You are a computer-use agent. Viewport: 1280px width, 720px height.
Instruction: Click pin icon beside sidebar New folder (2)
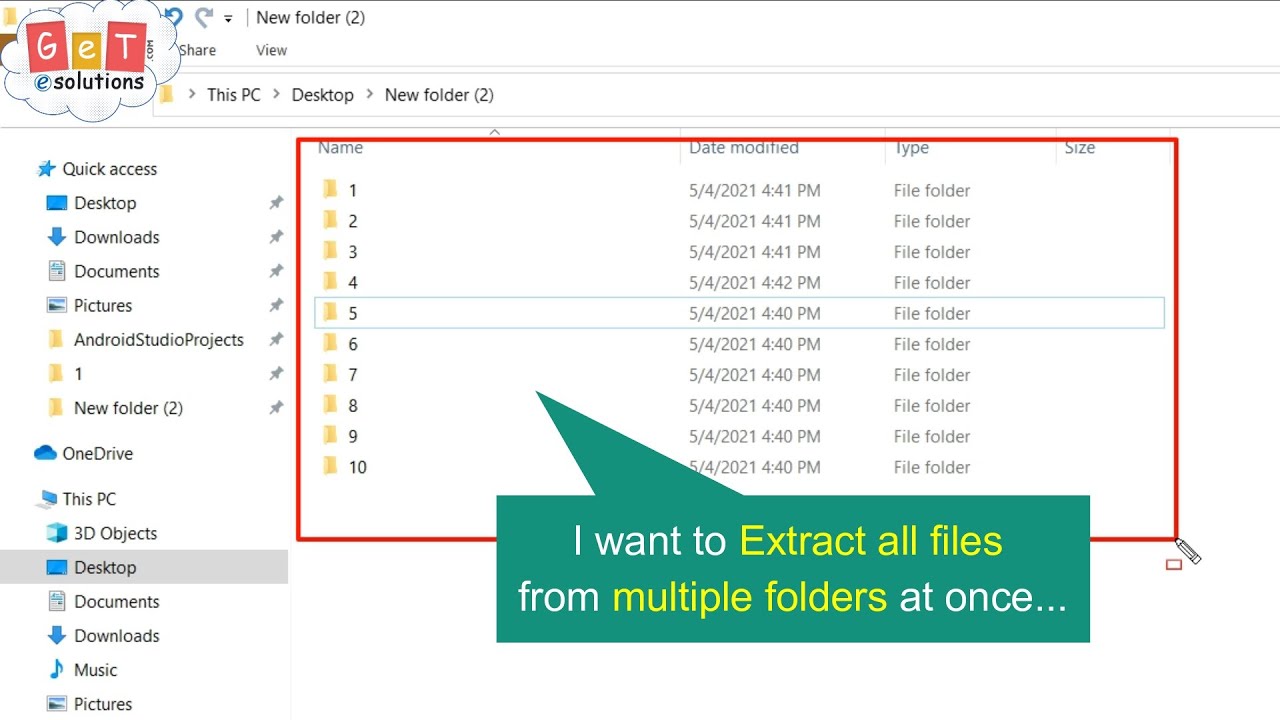(x=276, y=408)
